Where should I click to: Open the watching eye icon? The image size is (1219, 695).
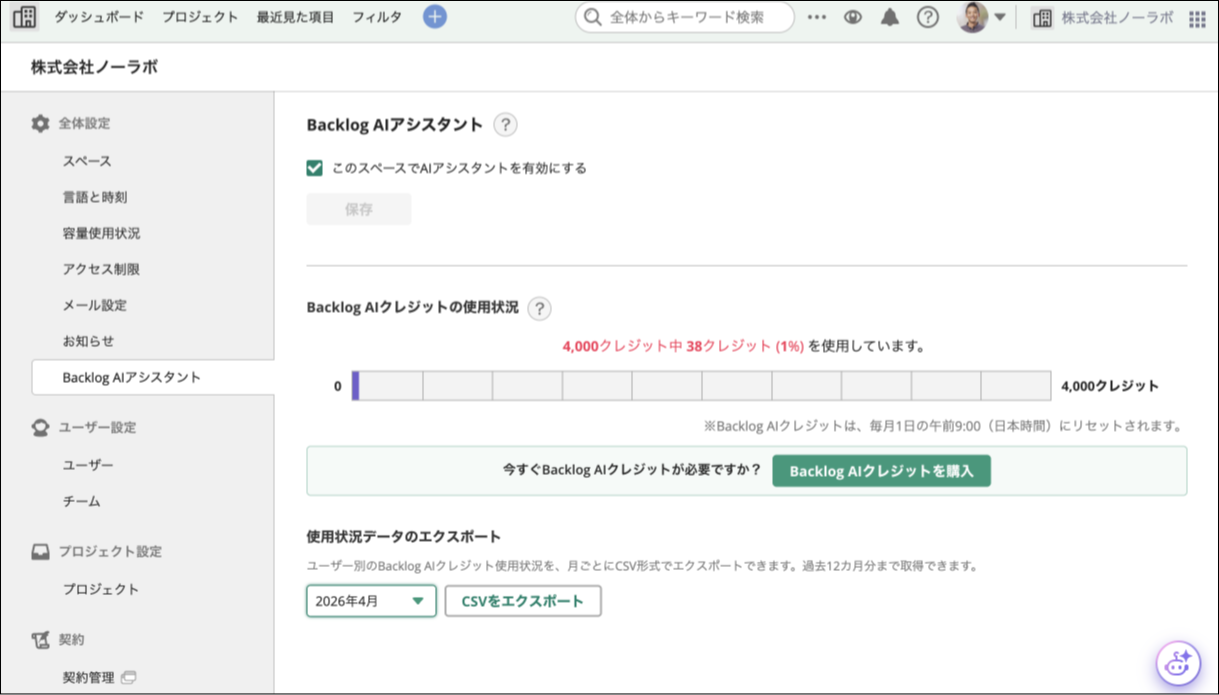[x=853, y=17]
